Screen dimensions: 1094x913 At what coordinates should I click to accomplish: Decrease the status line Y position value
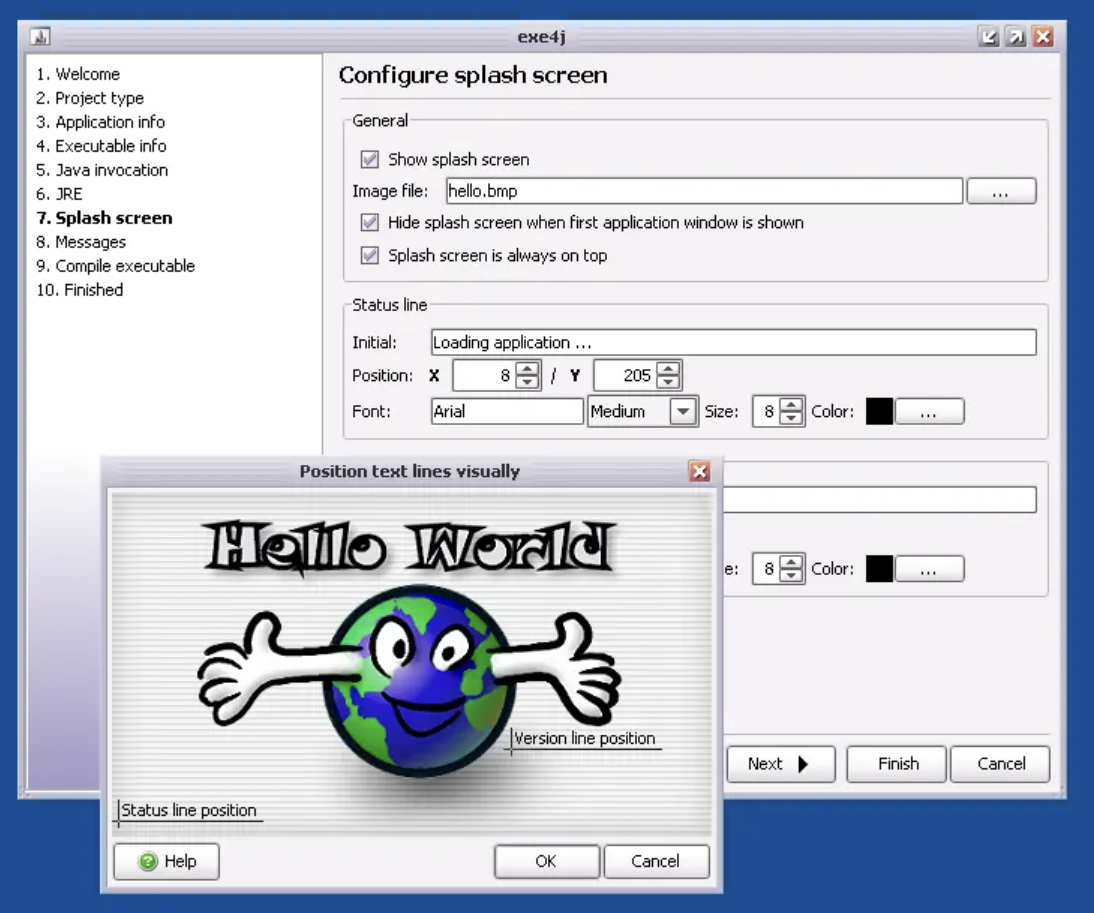coord(669,383)
